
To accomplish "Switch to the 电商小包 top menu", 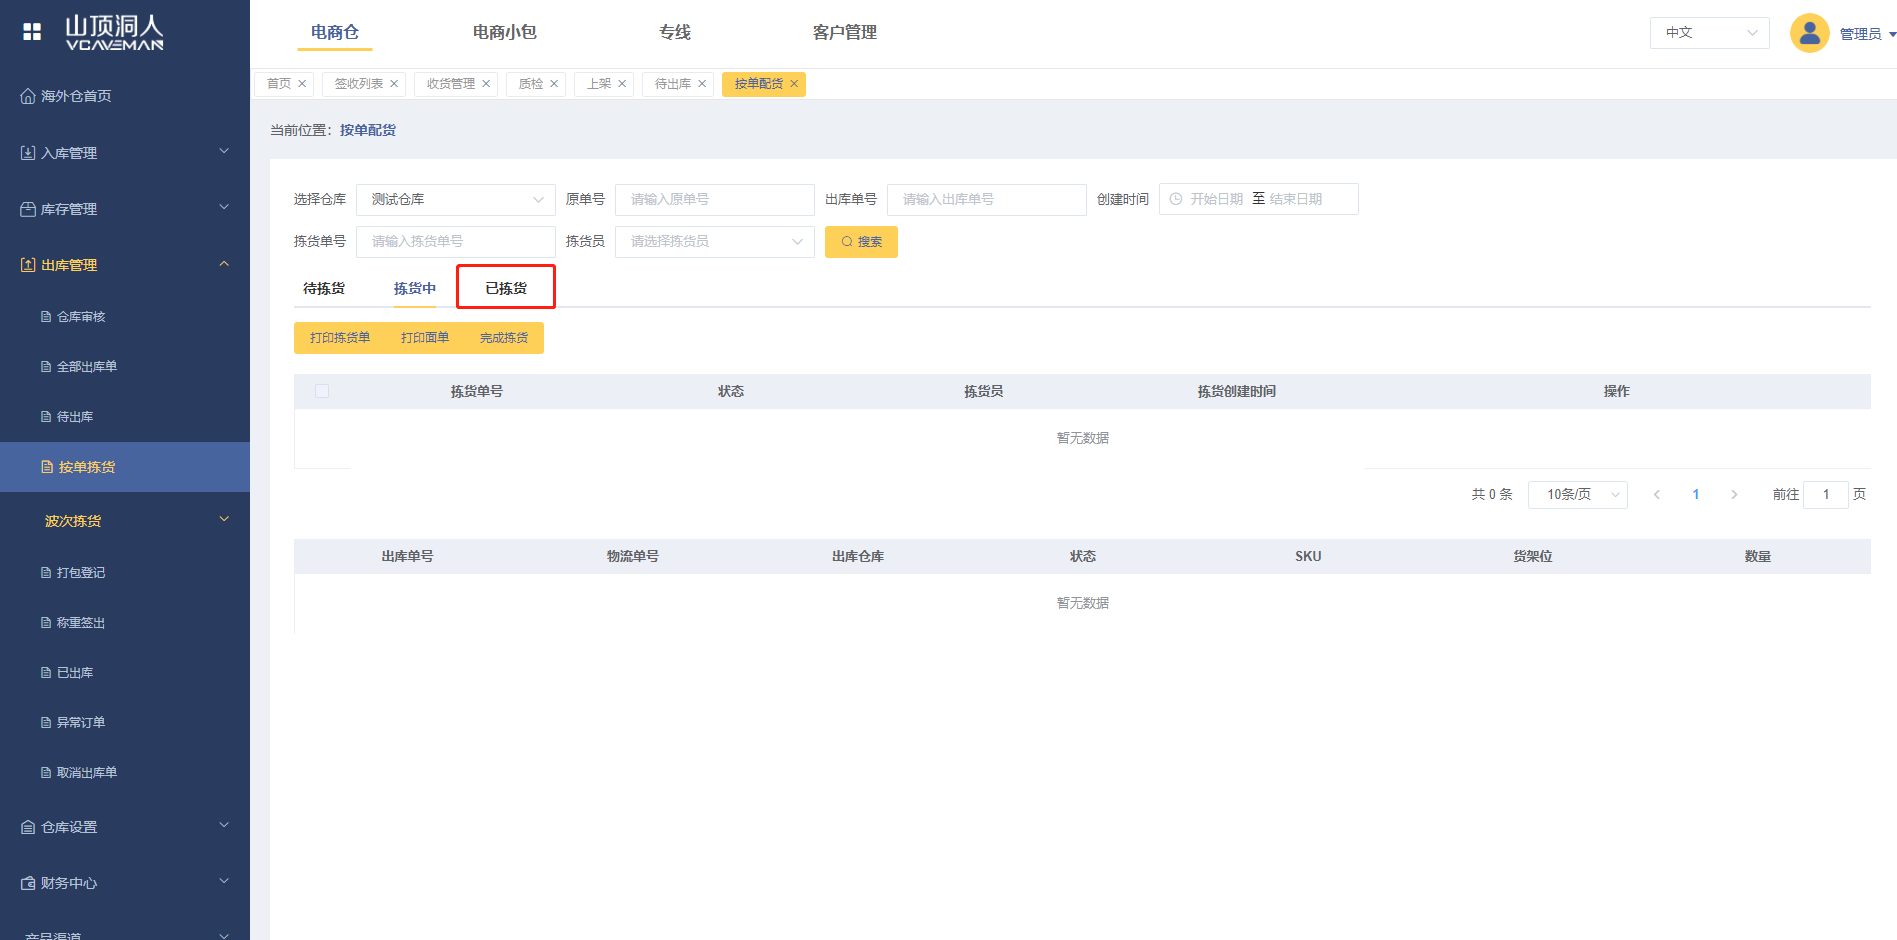I will point(504,32).
